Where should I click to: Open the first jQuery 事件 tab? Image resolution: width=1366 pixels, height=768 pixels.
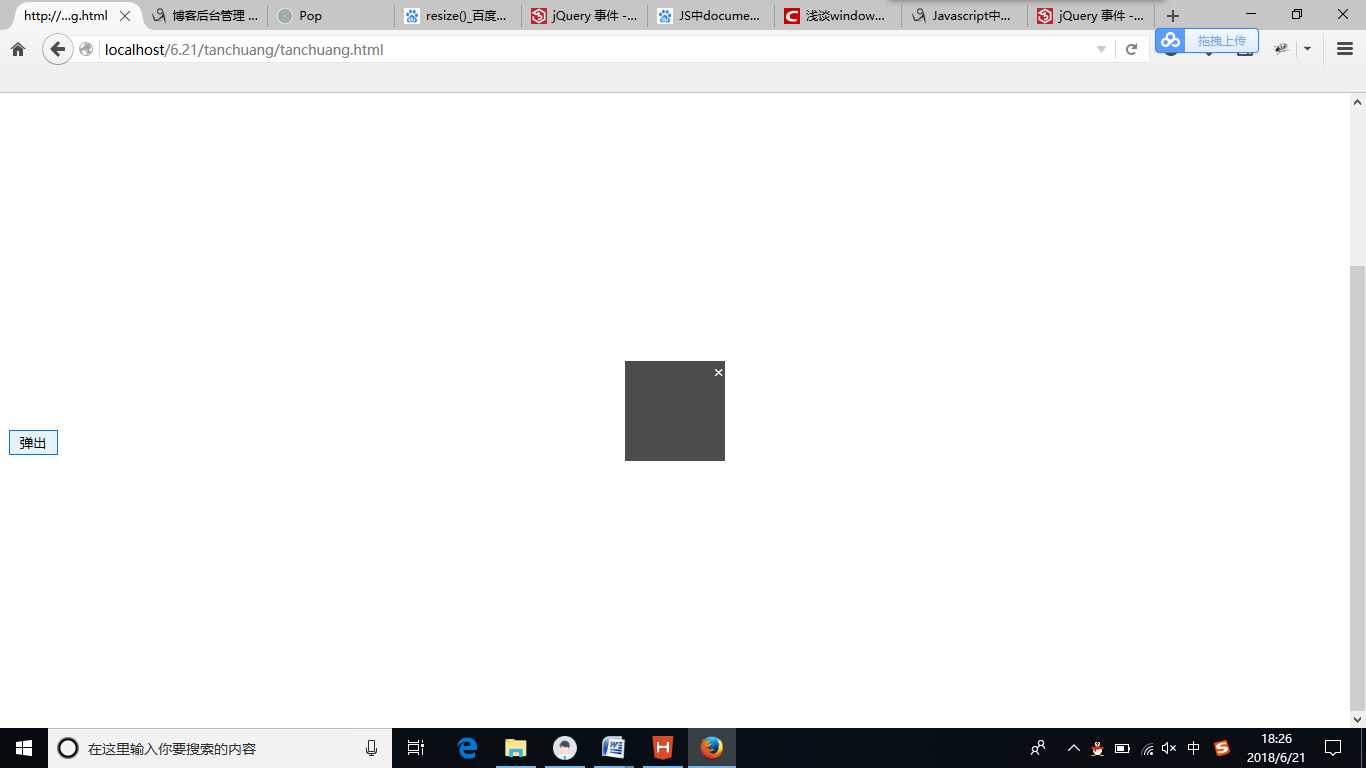(x=584, y=16)
